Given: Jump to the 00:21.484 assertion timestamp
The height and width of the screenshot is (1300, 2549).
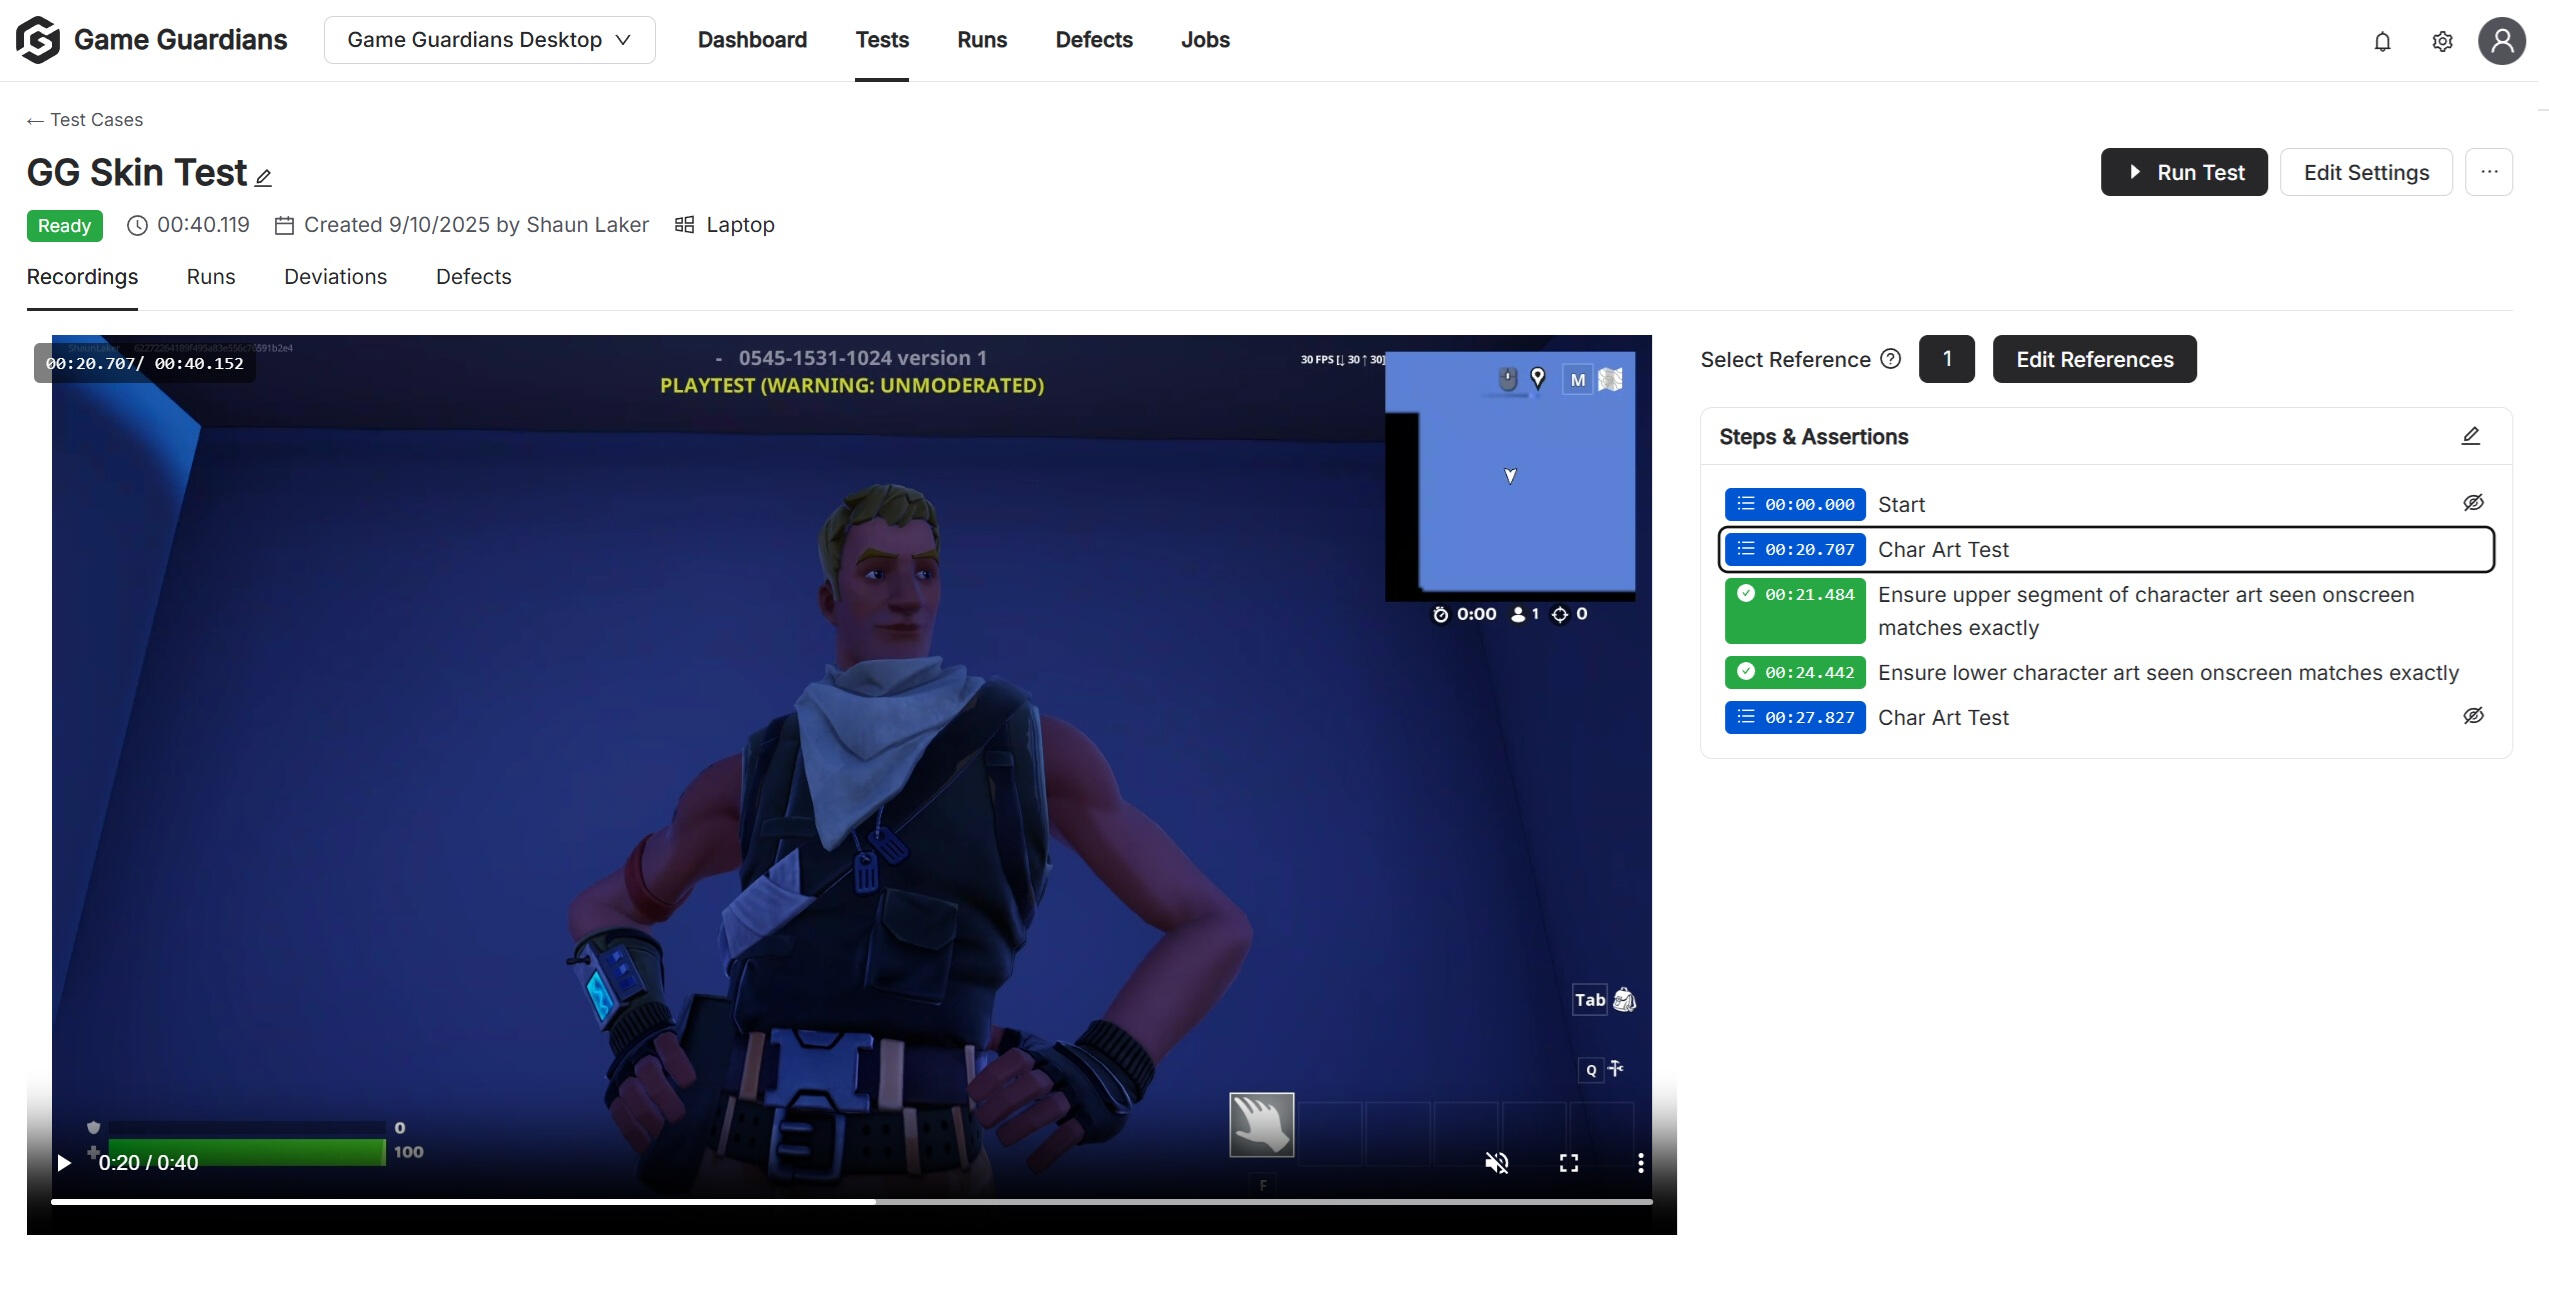Looking at the screenshot, I should (x=1795, y=610).
